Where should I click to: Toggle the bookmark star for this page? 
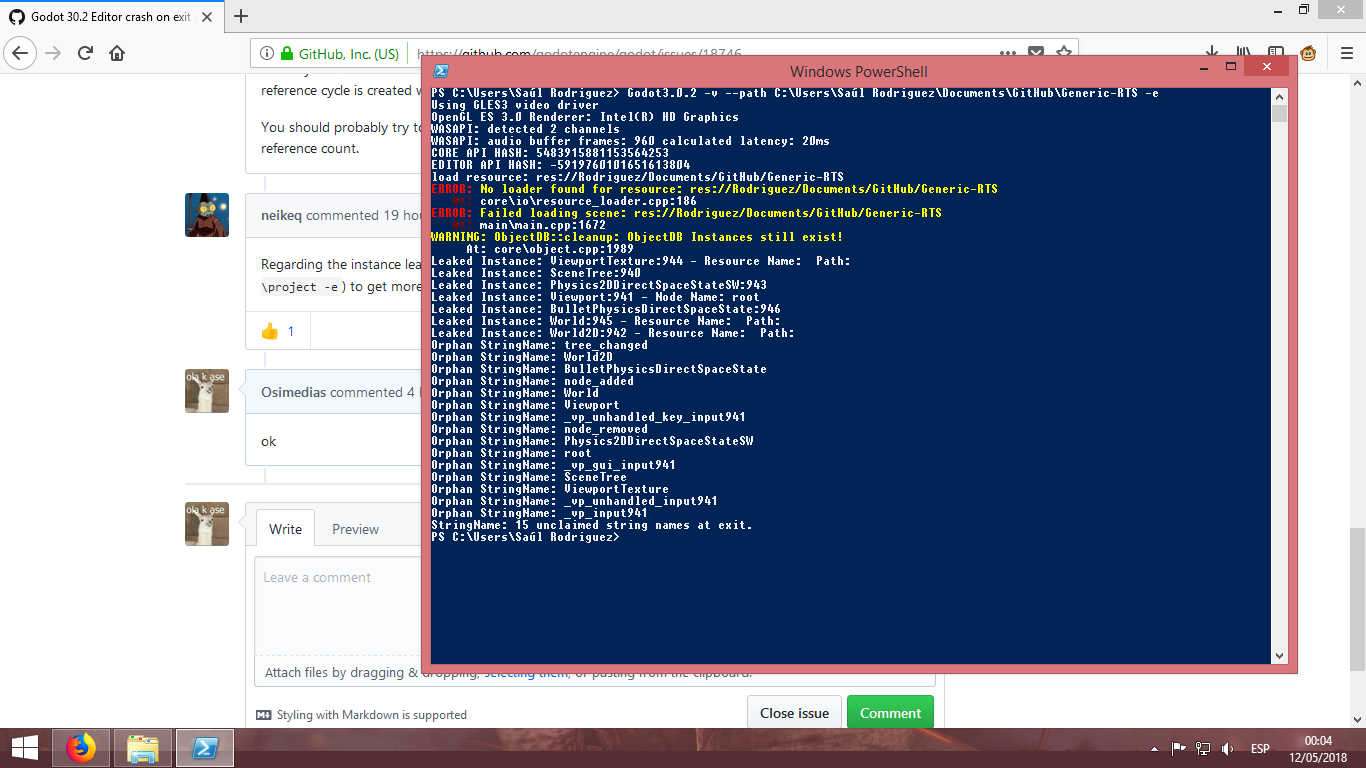point(1063,52)
